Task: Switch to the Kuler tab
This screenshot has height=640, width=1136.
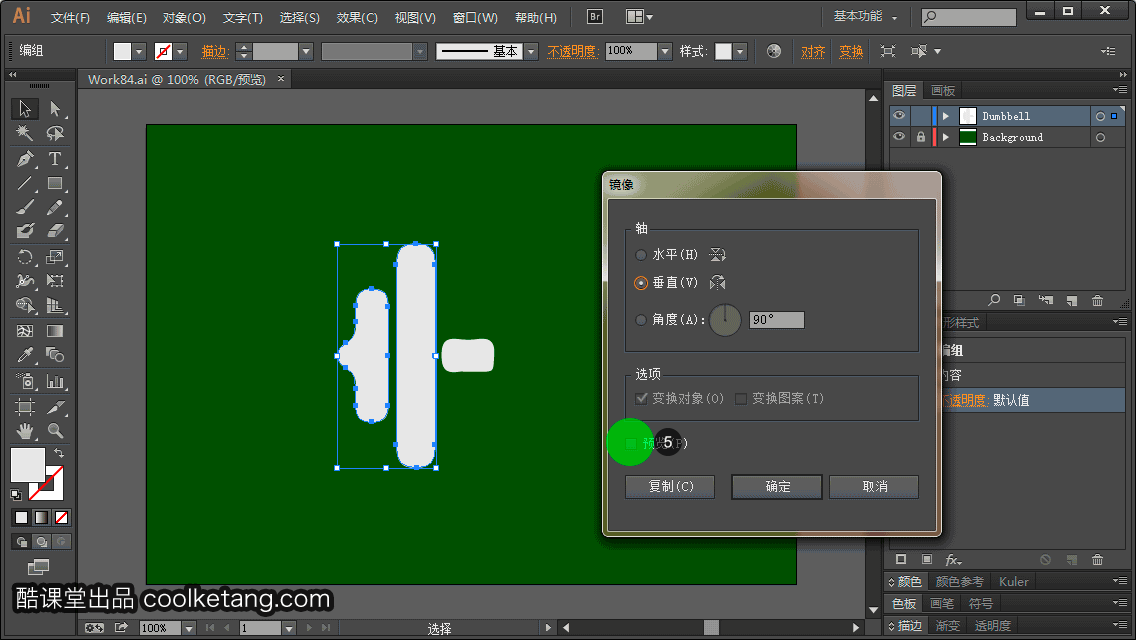Action: (x=1013, y=581)
